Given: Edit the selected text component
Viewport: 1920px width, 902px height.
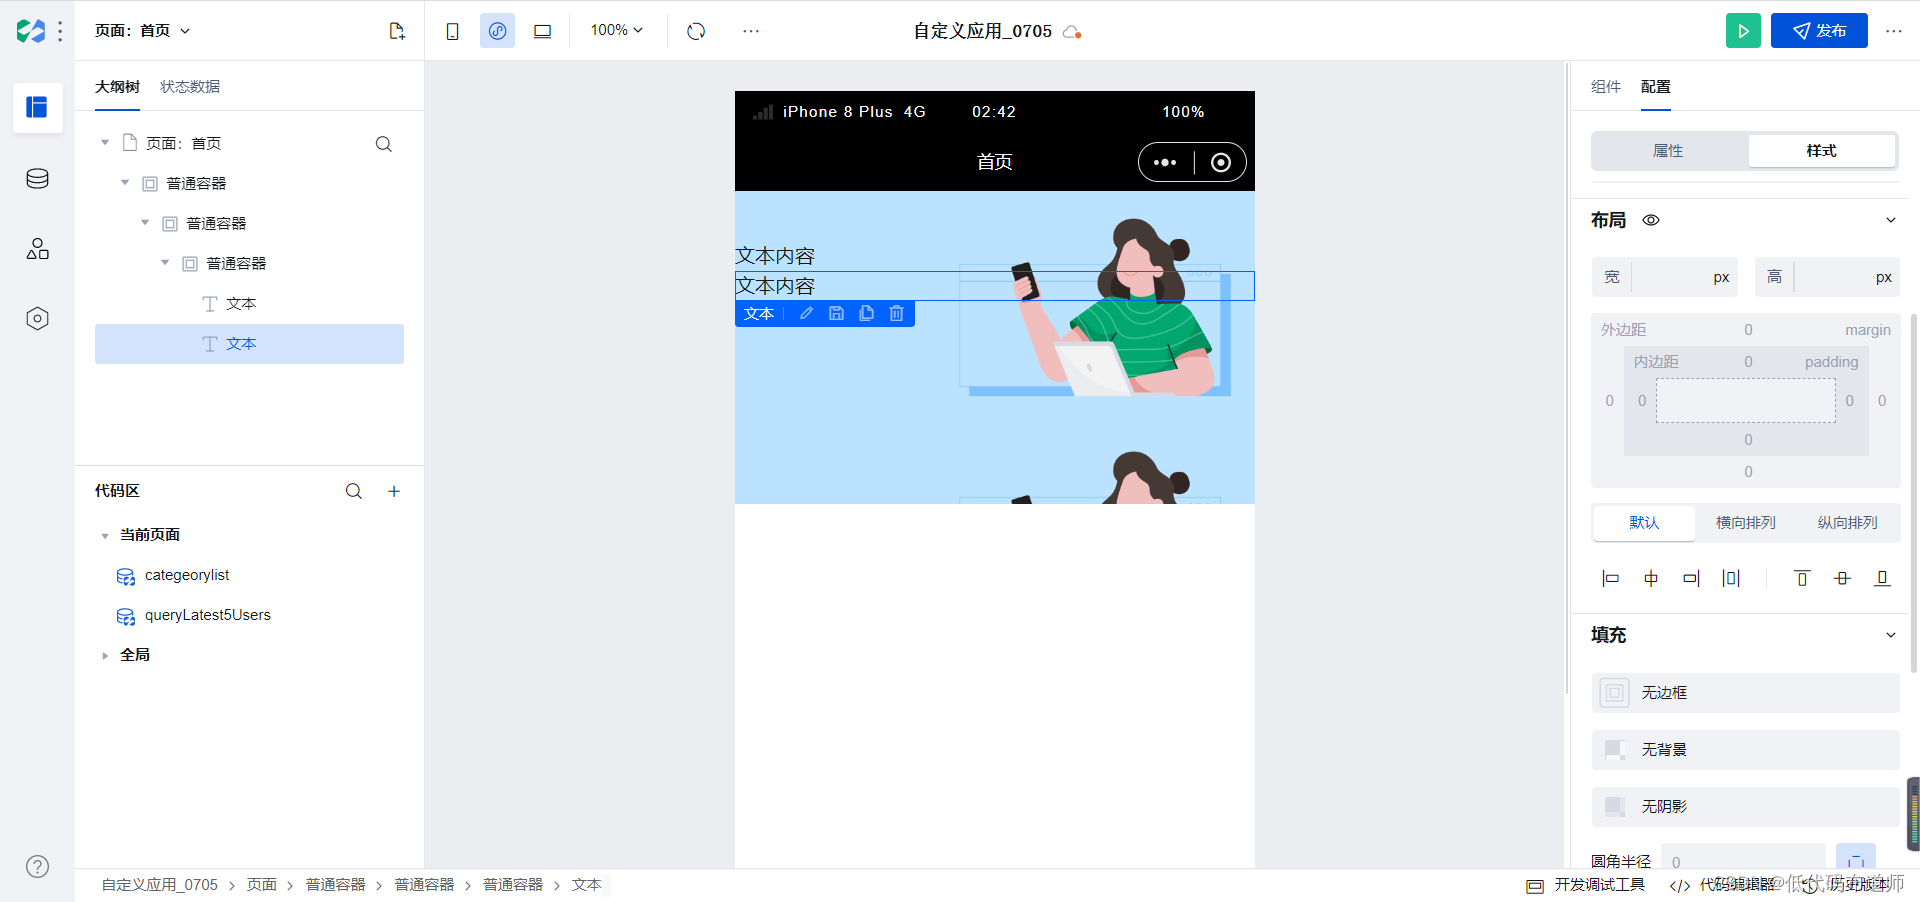Looking at the screenshot, I should 806,314.
